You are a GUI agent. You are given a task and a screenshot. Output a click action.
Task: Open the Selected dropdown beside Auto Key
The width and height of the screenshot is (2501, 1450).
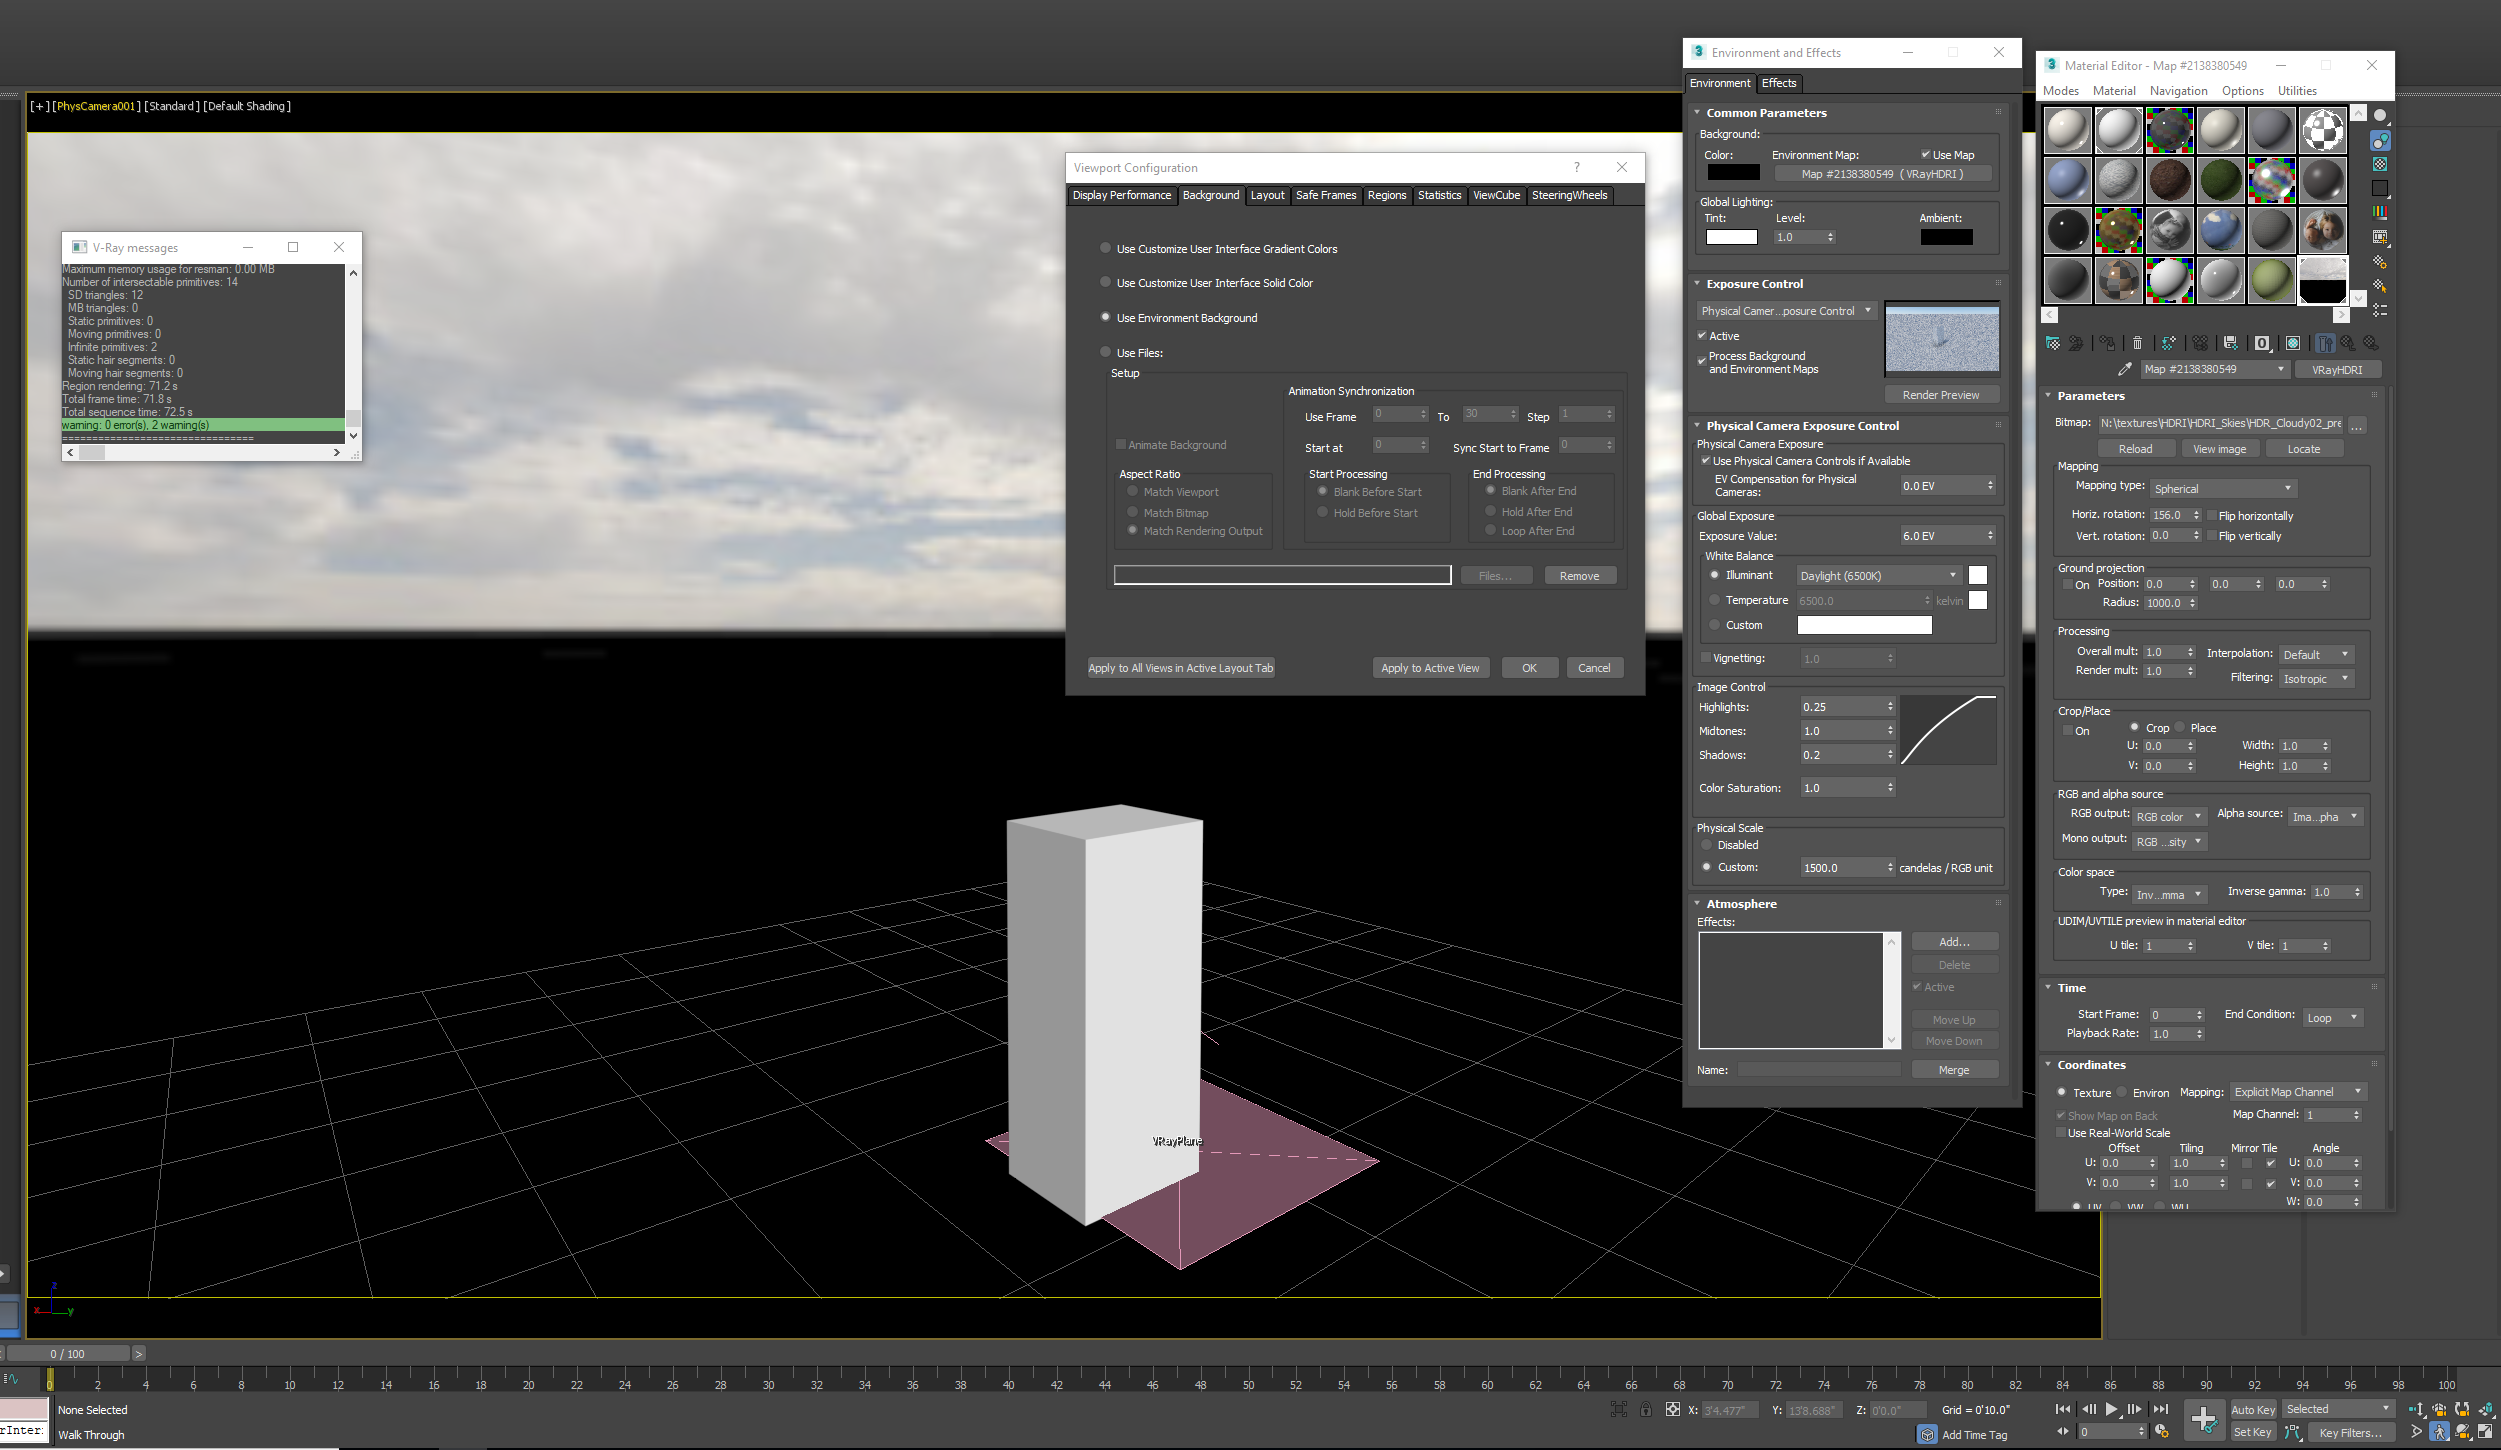point(2337,1408)
